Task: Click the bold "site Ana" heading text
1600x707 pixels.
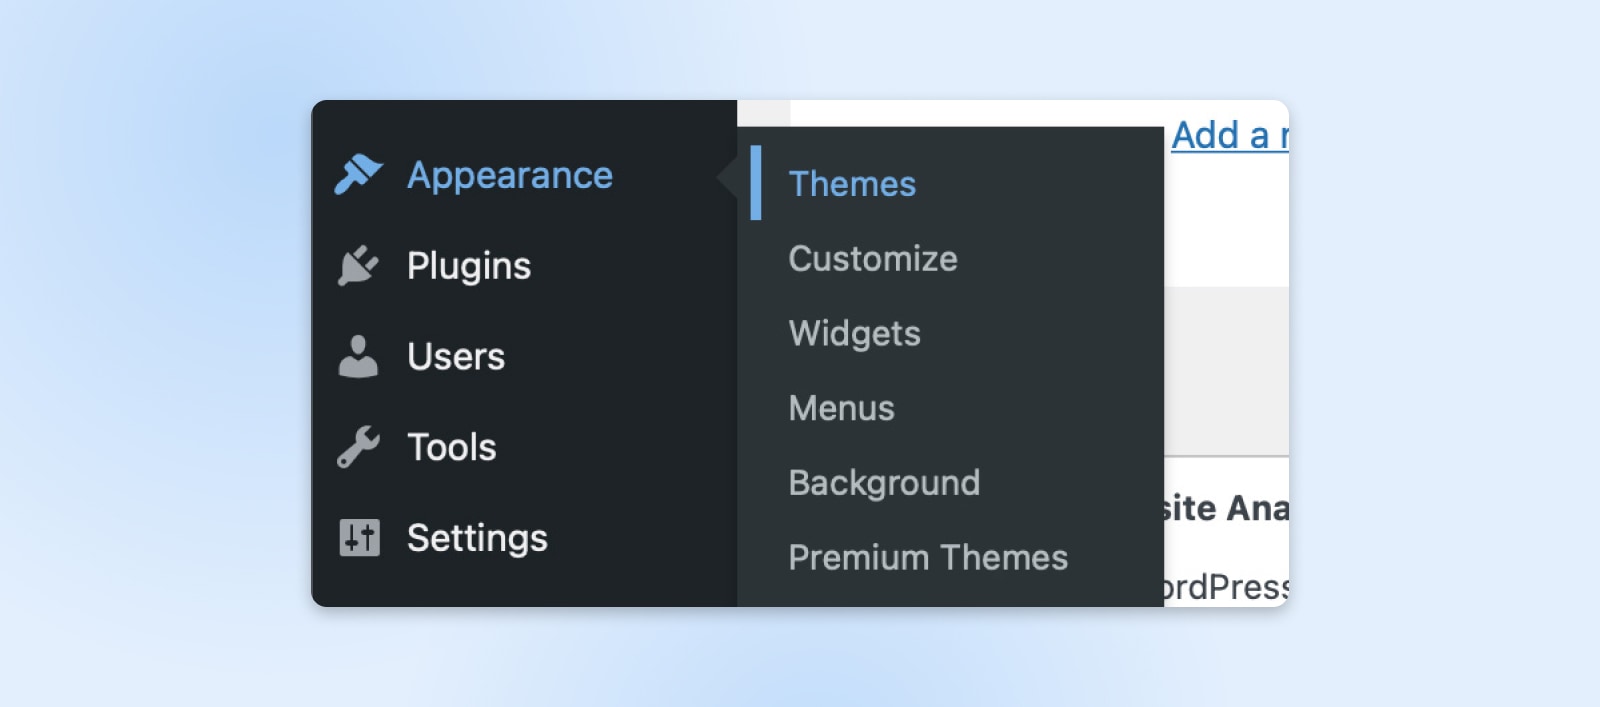Action: click(1226, 508)
